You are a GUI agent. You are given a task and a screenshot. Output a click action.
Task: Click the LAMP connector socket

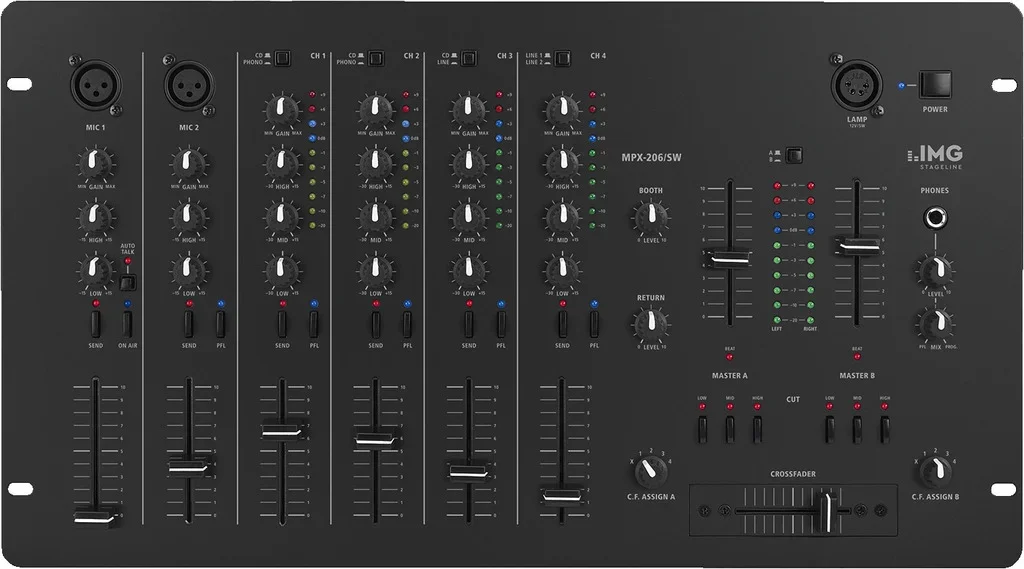(857, 85)
